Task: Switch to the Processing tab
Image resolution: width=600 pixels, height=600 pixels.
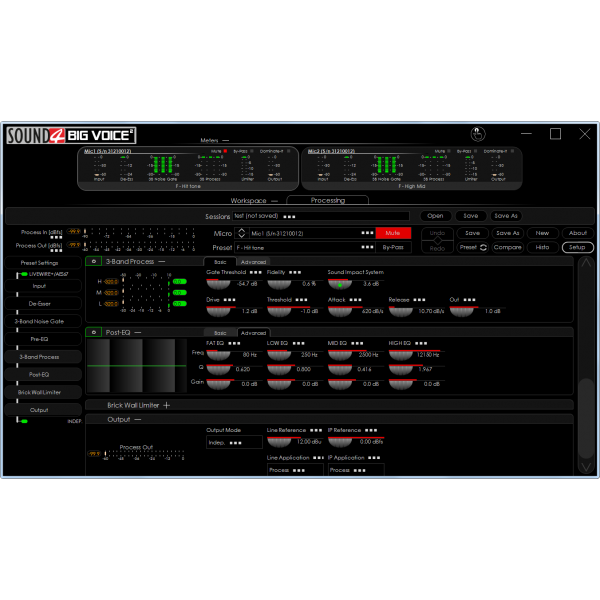Action: pyautogui.click(x=328, y=200)
